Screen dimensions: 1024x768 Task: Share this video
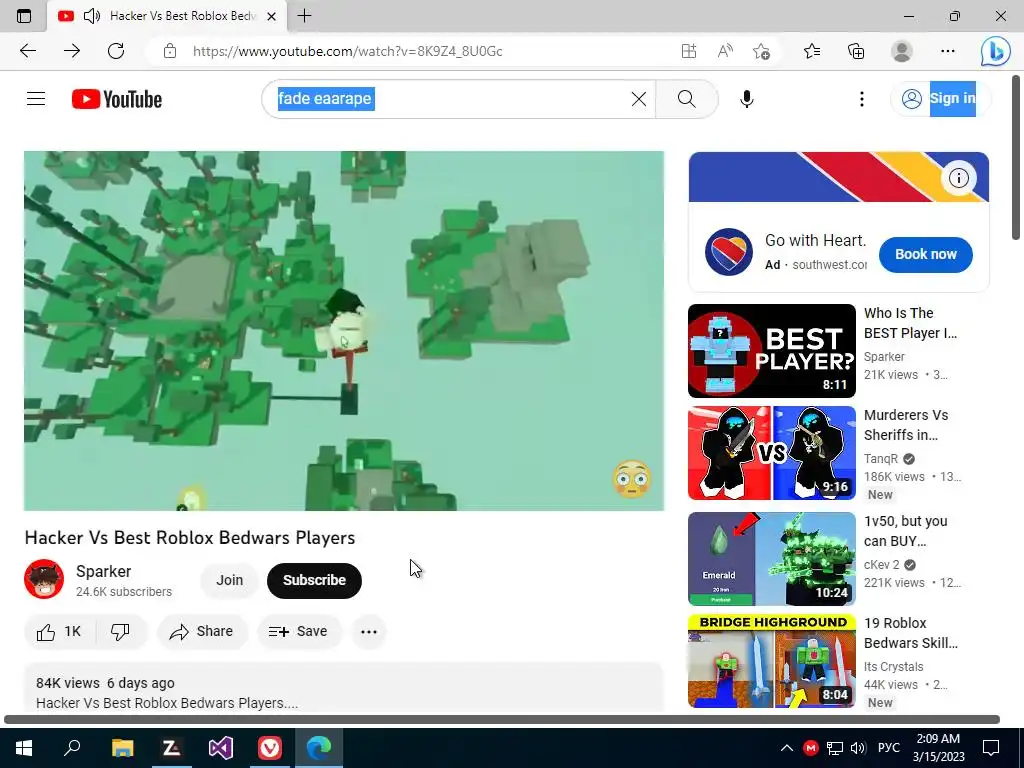pos(202,632)
